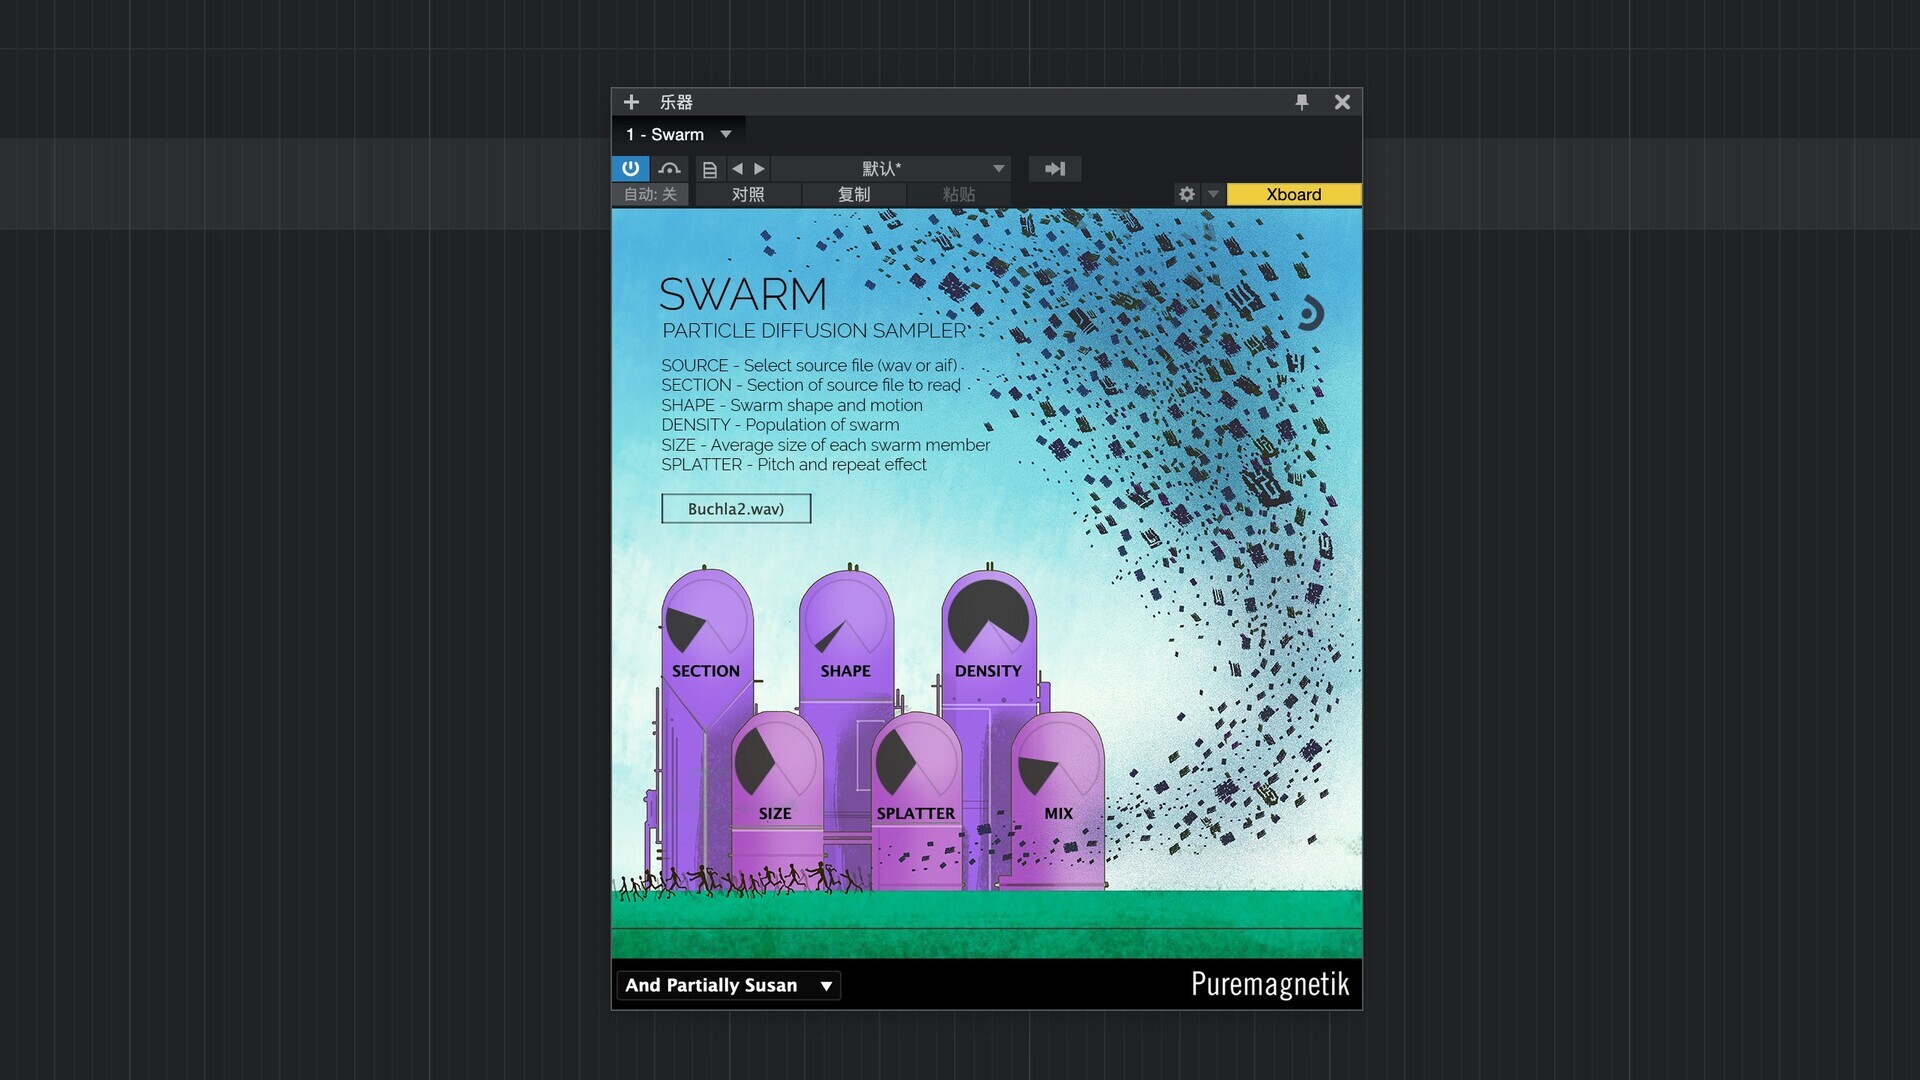The height and width of the screenshot is (1080, 1920).
Task: Pin the instrument window
Action: (1301, 102)
